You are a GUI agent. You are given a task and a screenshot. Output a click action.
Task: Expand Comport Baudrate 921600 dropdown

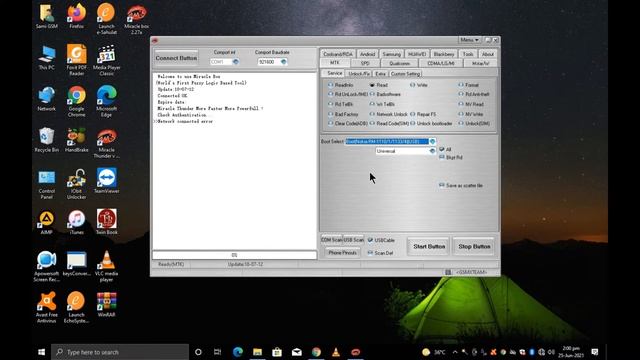(x=284, y=62)
